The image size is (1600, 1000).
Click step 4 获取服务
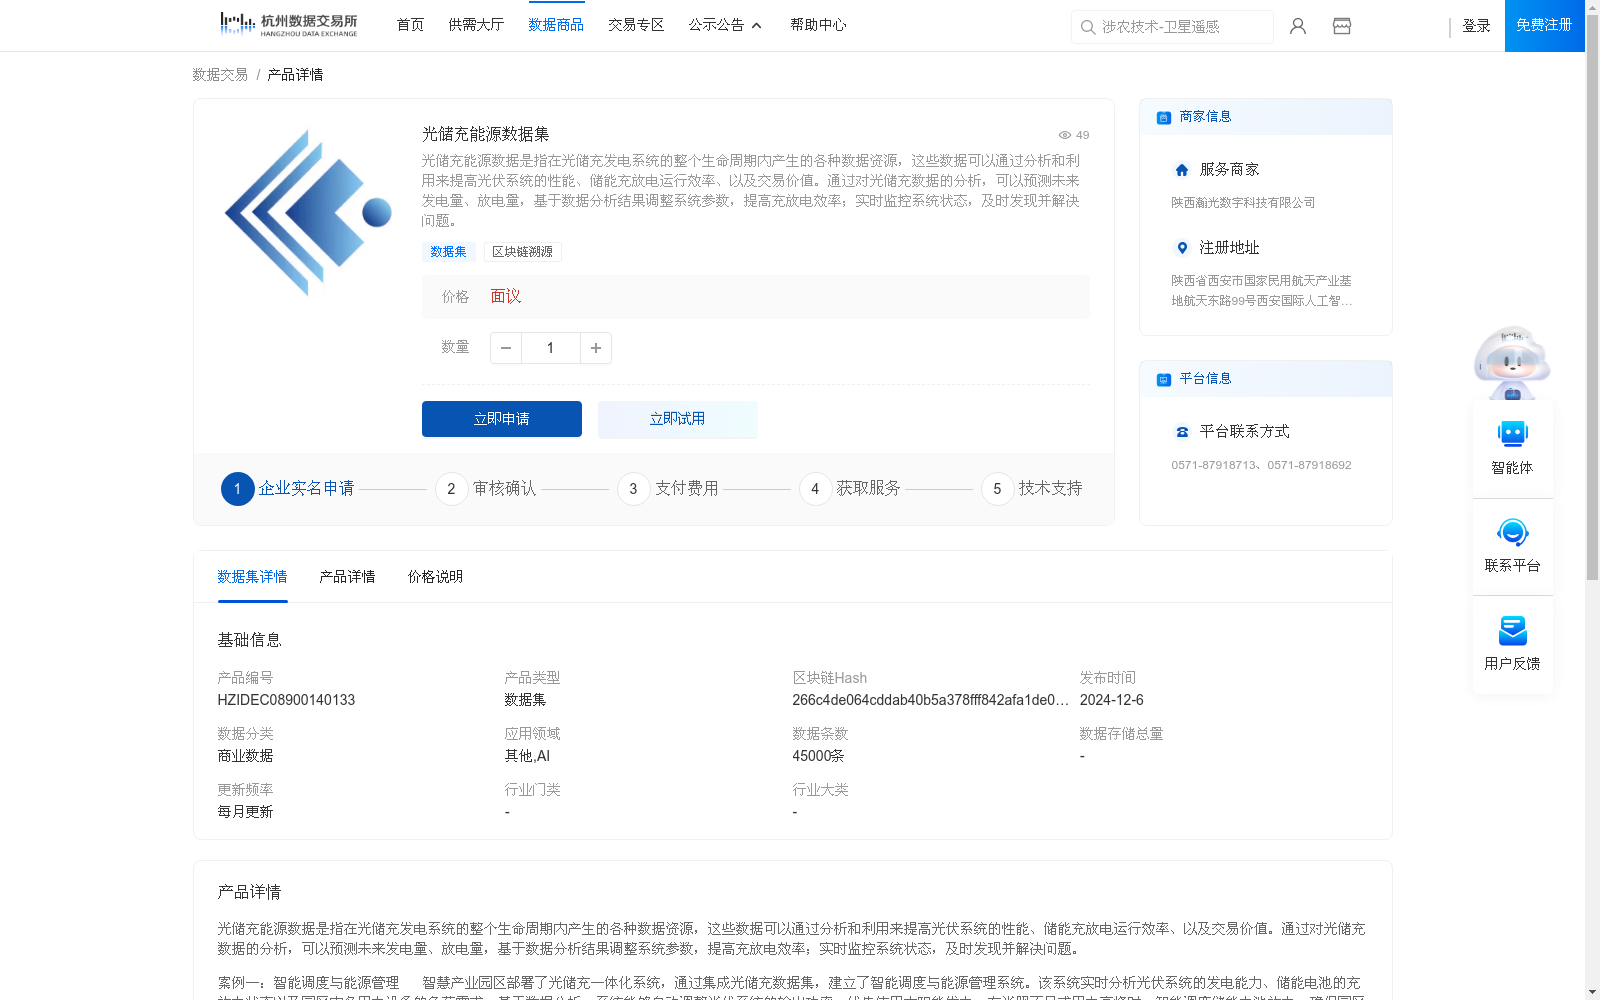tap(850, 489)
